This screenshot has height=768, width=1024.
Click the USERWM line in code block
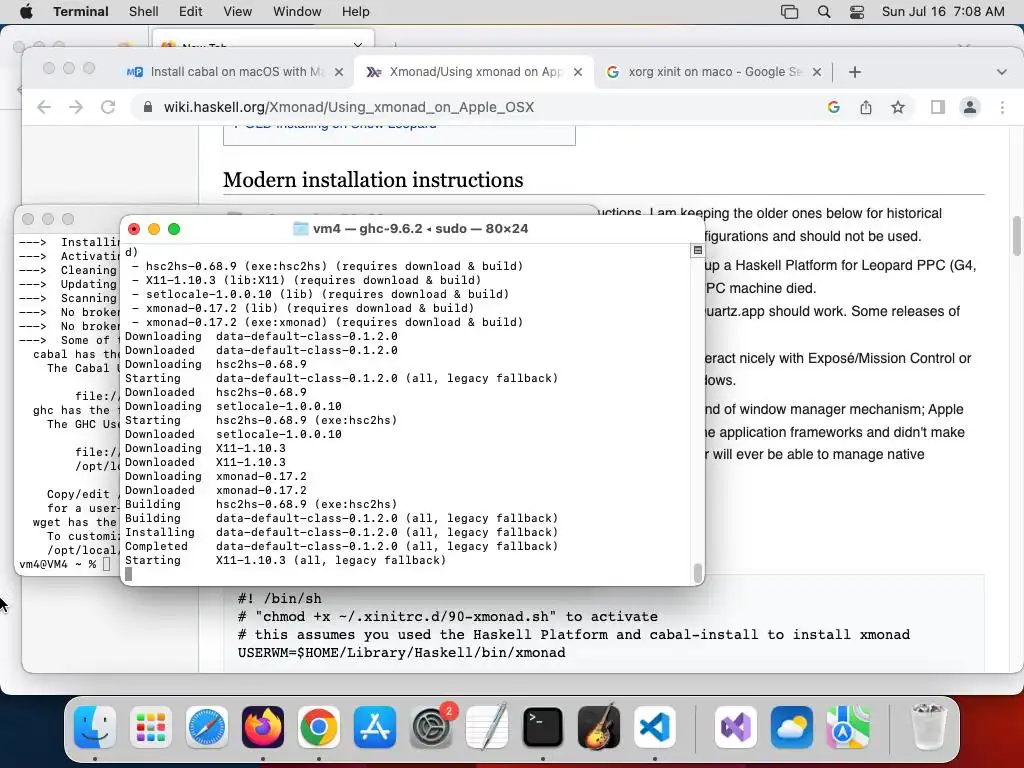coord(402,652)
